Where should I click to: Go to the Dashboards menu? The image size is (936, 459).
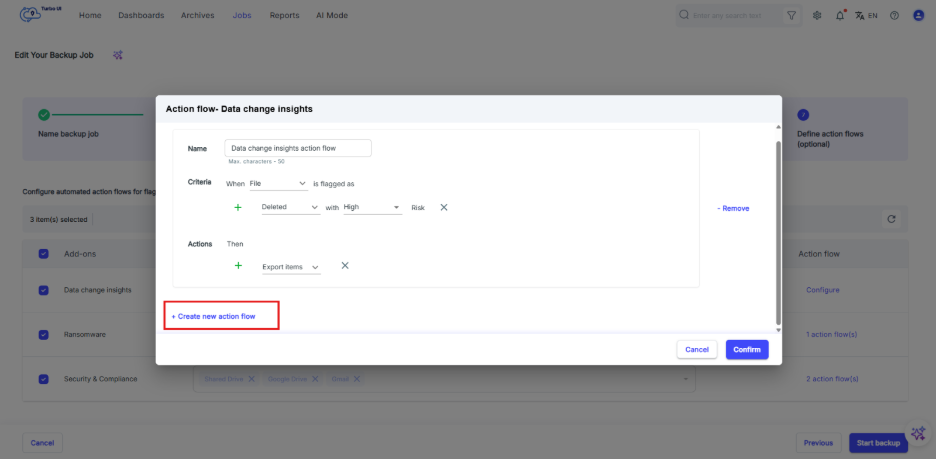click(x=141, y=16)
